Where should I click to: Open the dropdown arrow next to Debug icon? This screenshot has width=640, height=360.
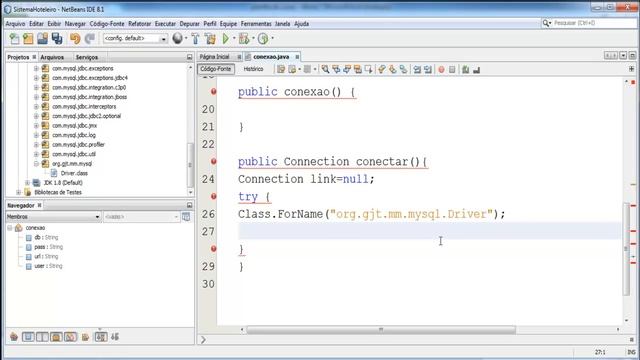[253, 38]
